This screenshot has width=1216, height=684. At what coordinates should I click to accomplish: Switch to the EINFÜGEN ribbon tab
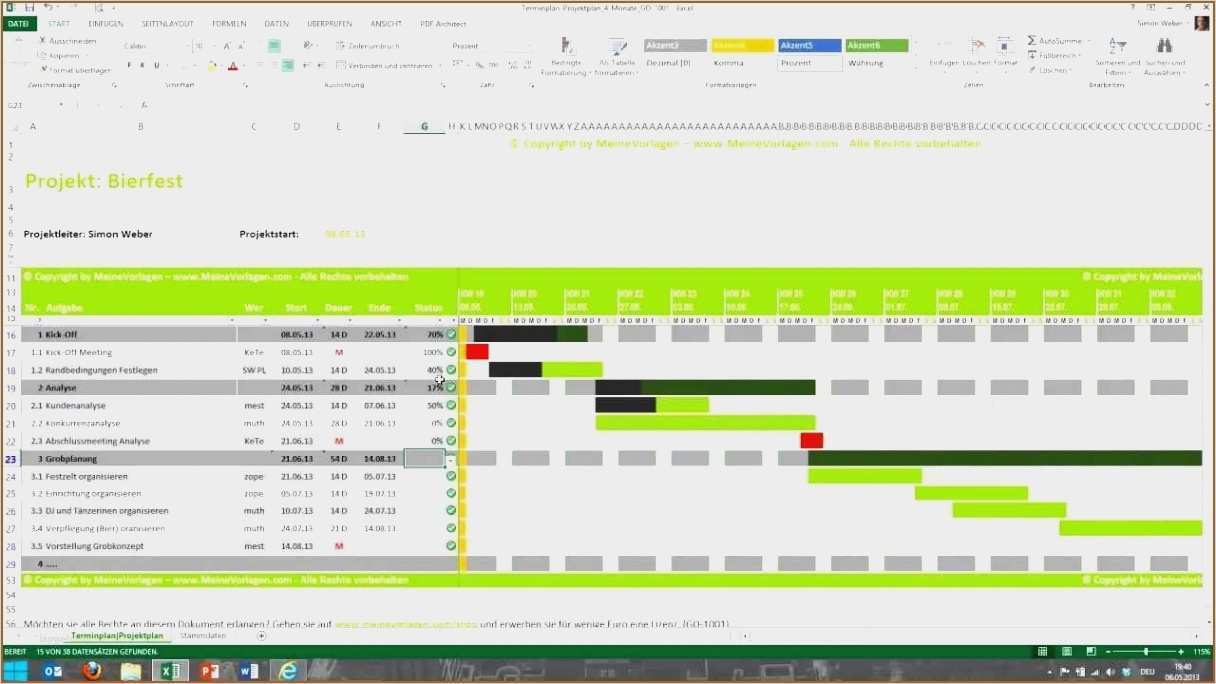[105, 23]
